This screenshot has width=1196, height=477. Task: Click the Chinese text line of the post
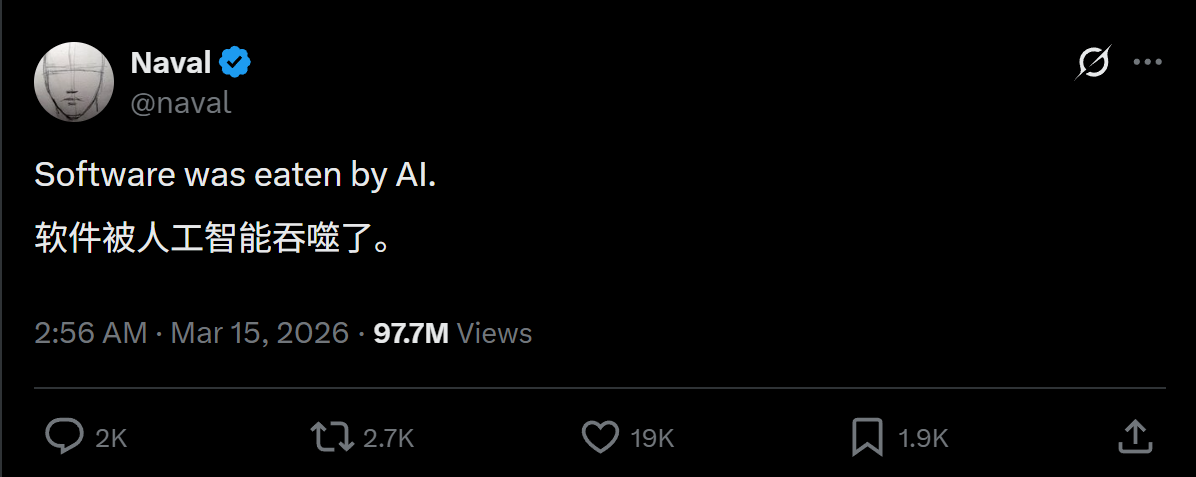click(x=211, y=239)
